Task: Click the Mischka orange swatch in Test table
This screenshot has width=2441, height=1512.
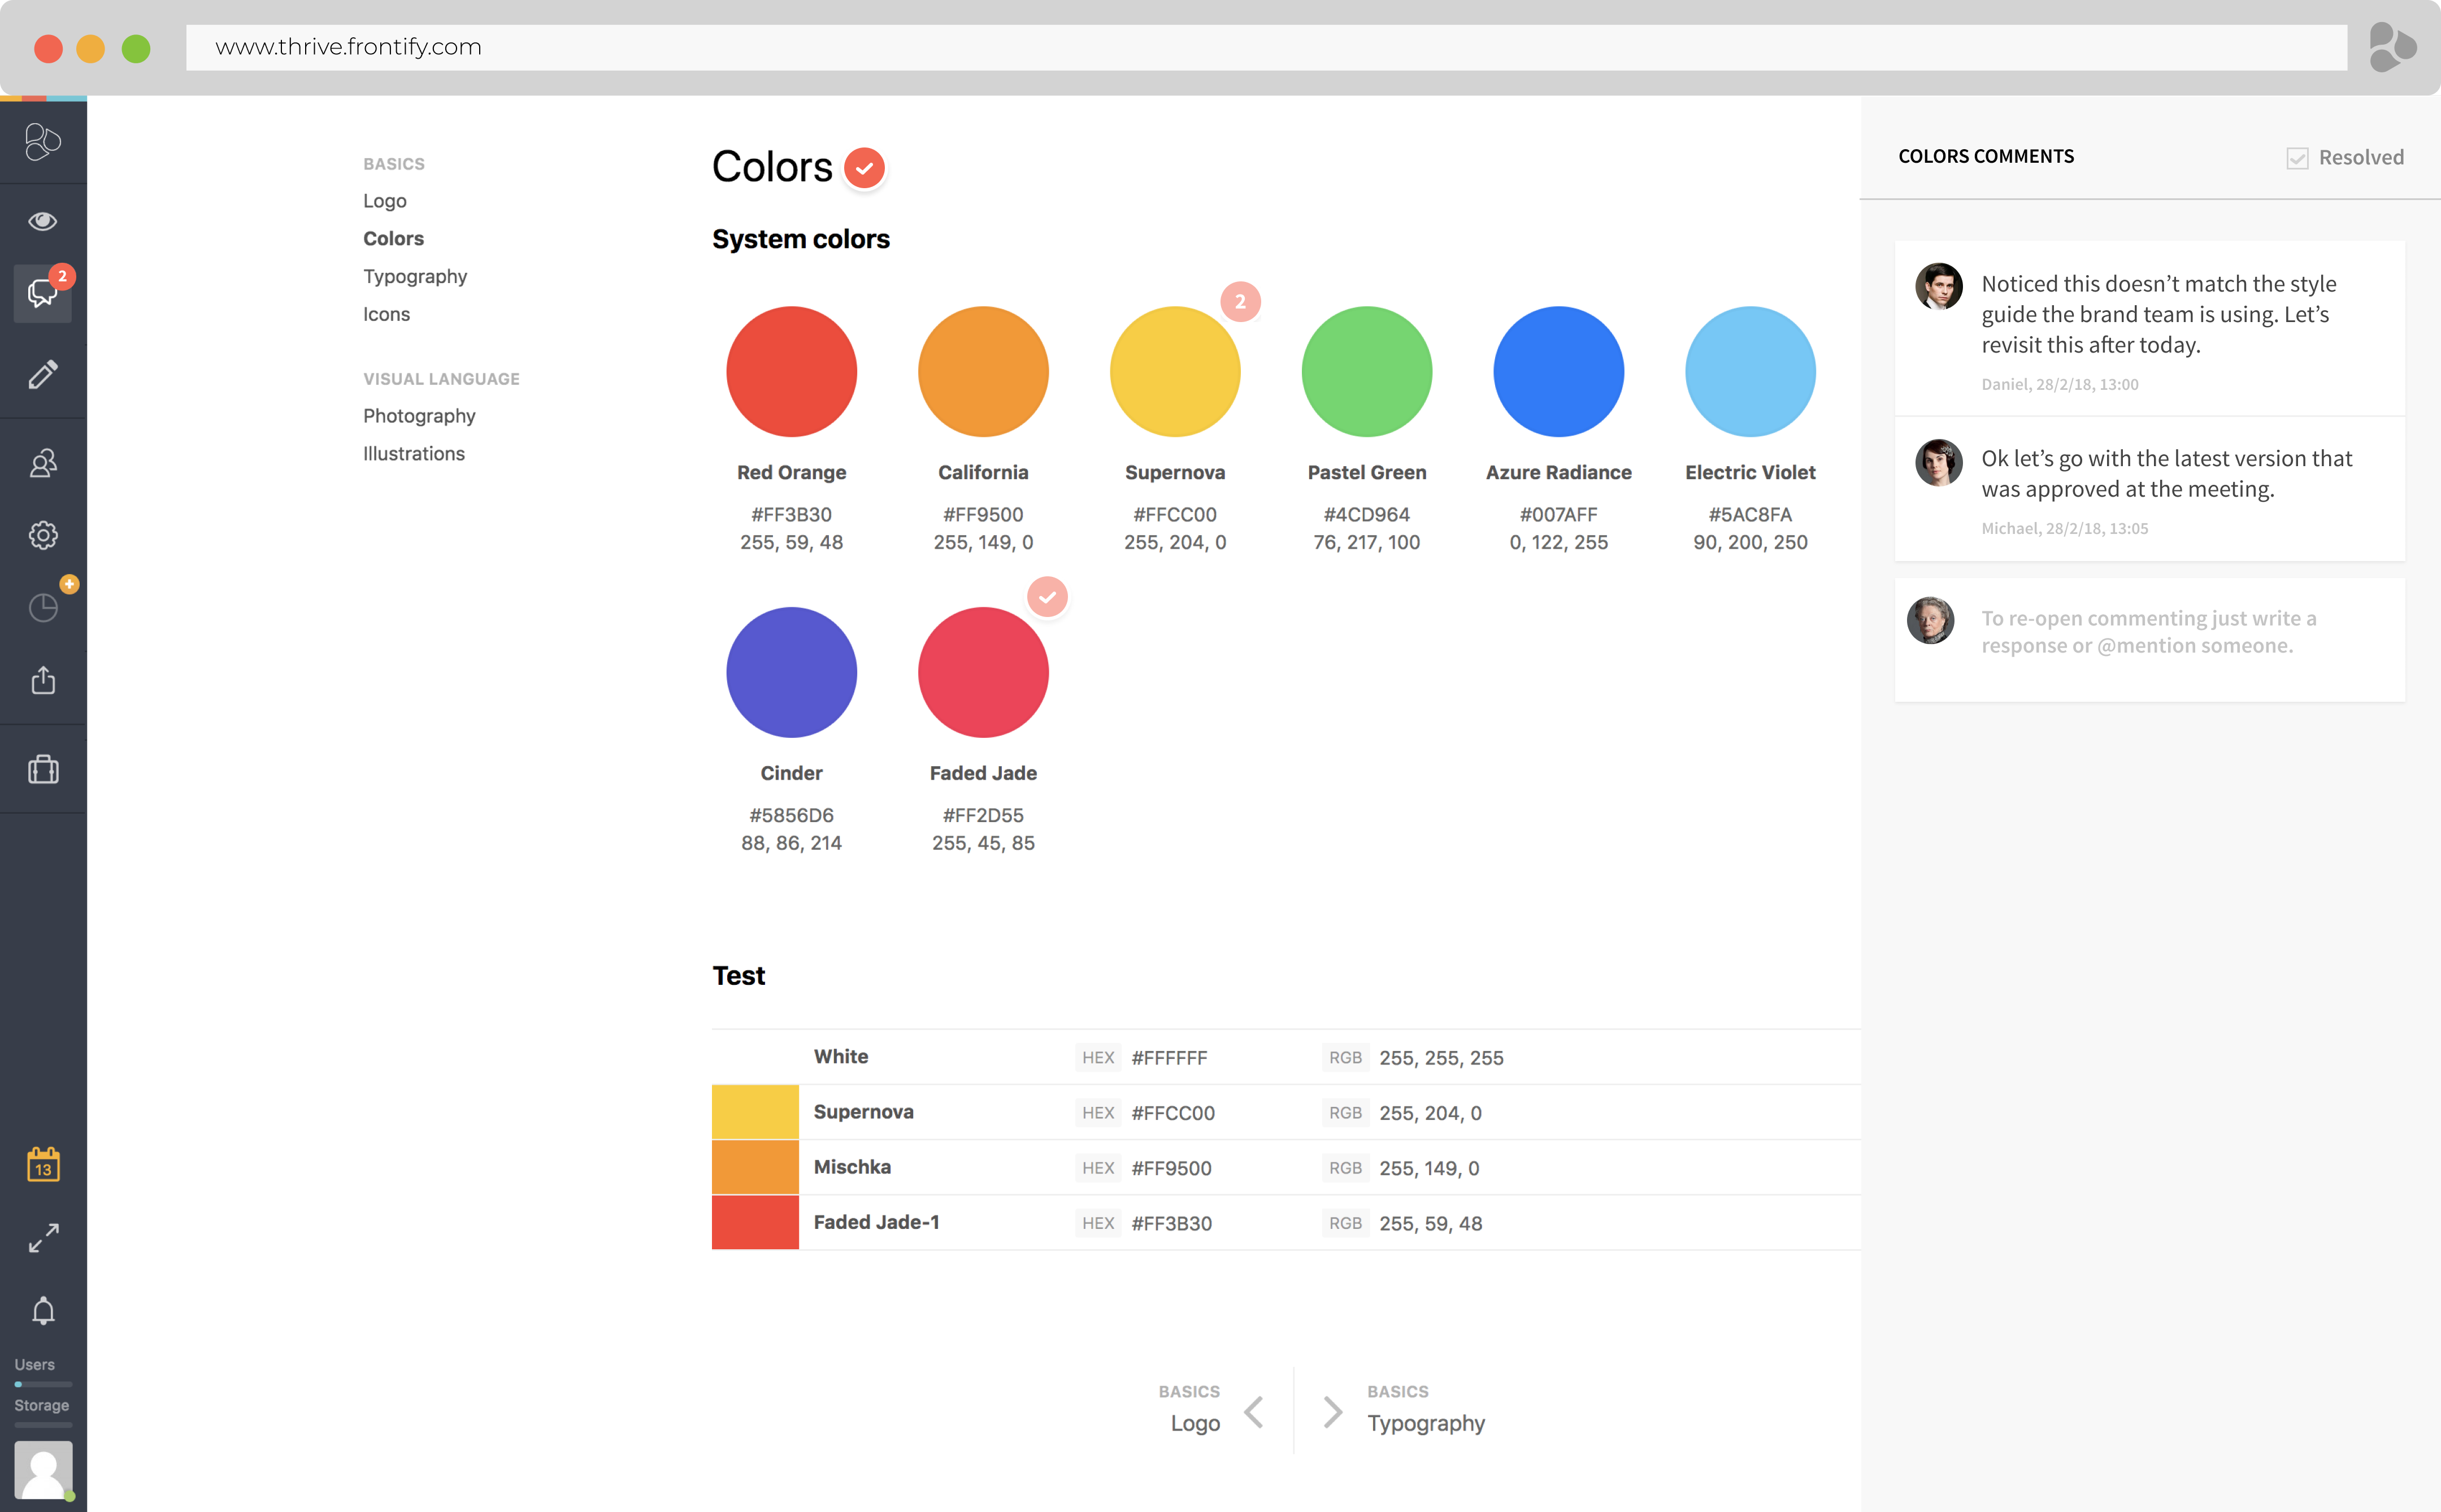Action: coord(755,1167)
